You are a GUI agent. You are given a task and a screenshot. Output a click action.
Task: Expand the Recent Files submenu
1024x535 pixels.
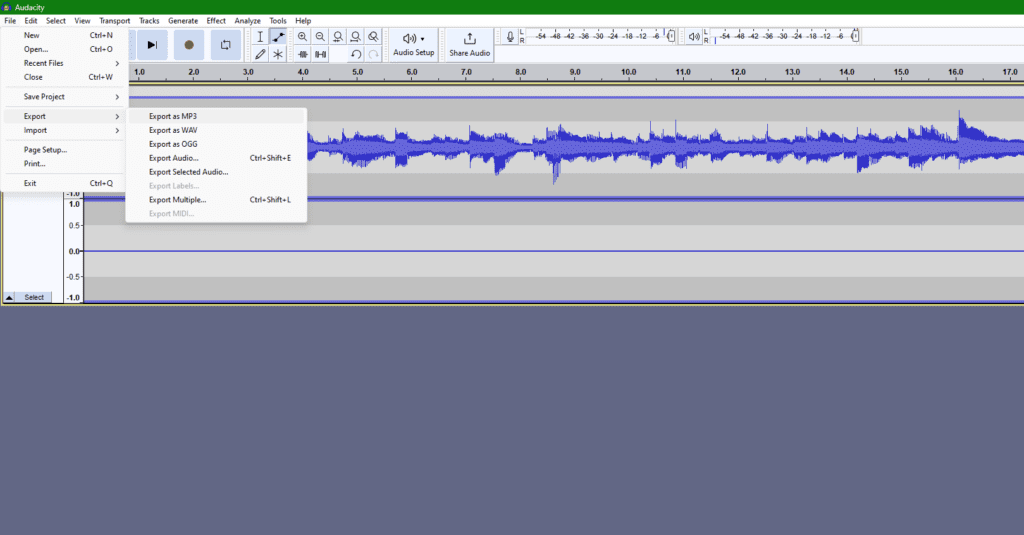(63, 63)
